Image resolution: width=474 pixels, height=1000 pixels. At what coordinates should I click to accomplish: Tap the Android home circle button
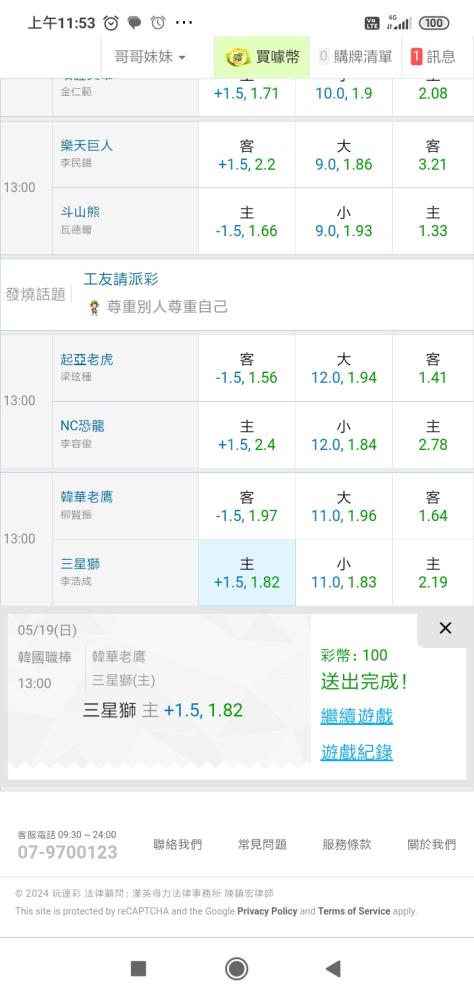[237, 969]
